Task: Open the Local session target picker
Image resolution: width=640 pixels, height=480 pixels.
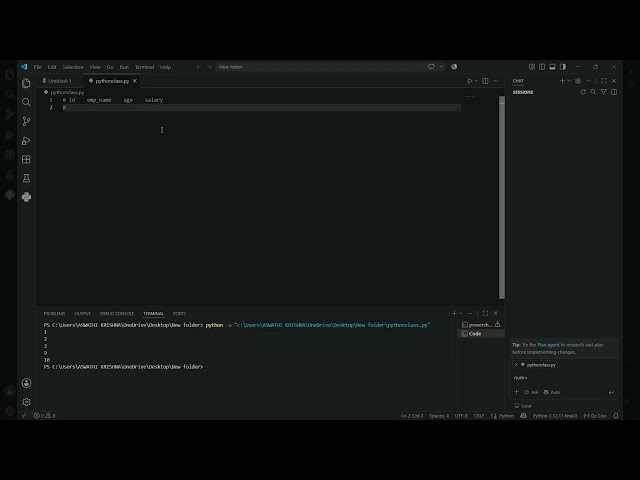Action: (x=523, y=406)
